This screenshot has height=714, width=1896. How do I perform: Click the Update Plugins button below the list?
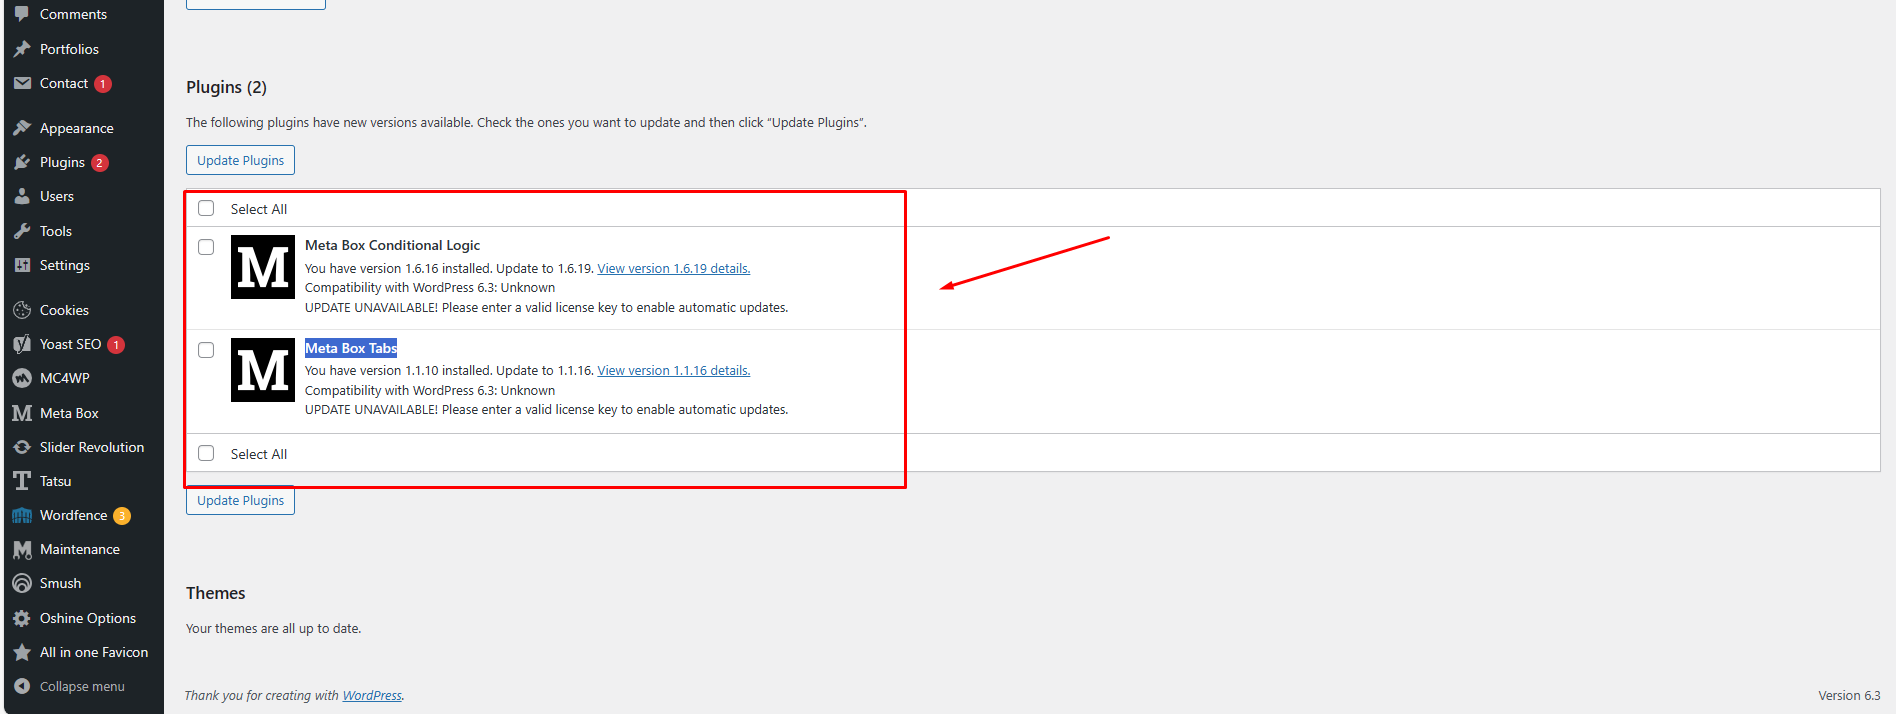point(240,500)
